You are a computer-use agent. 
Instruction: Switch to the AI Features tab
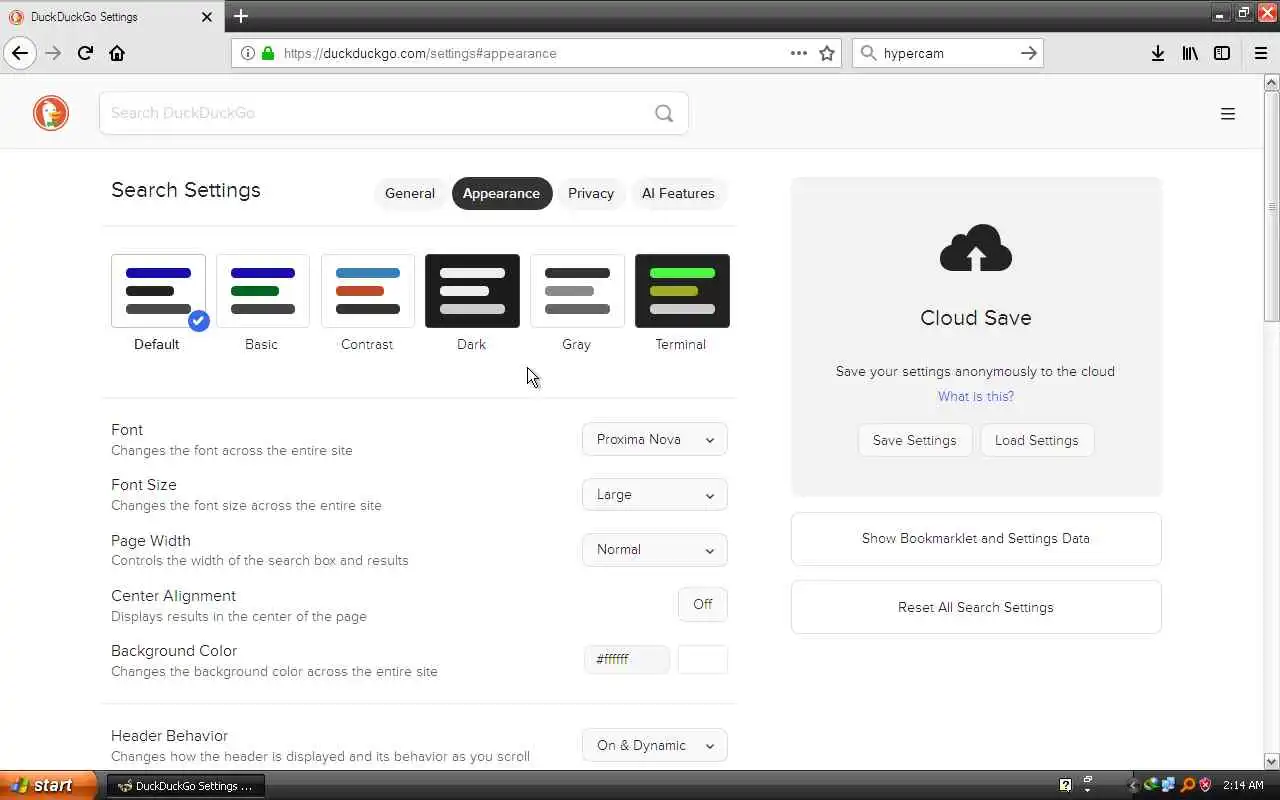[x=678, y=193]
